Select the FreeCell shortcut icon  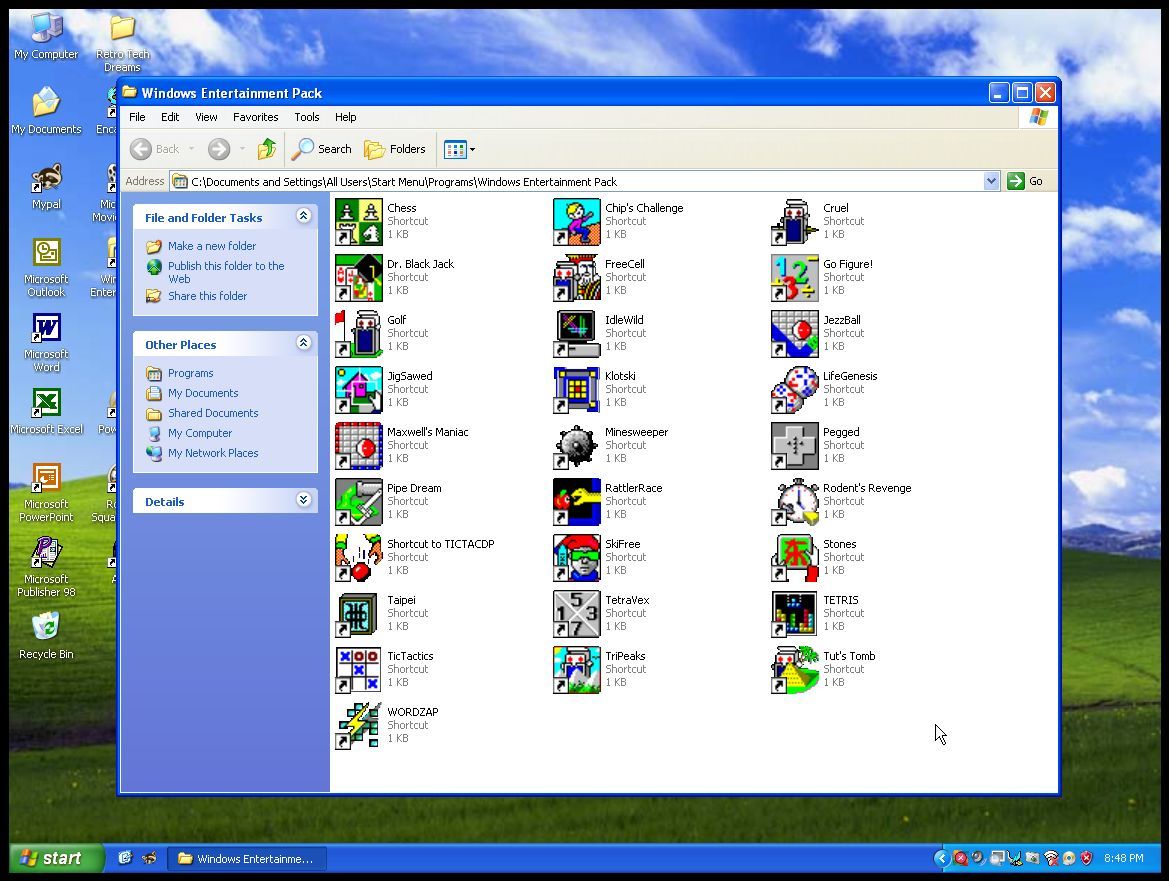[576, 278]
